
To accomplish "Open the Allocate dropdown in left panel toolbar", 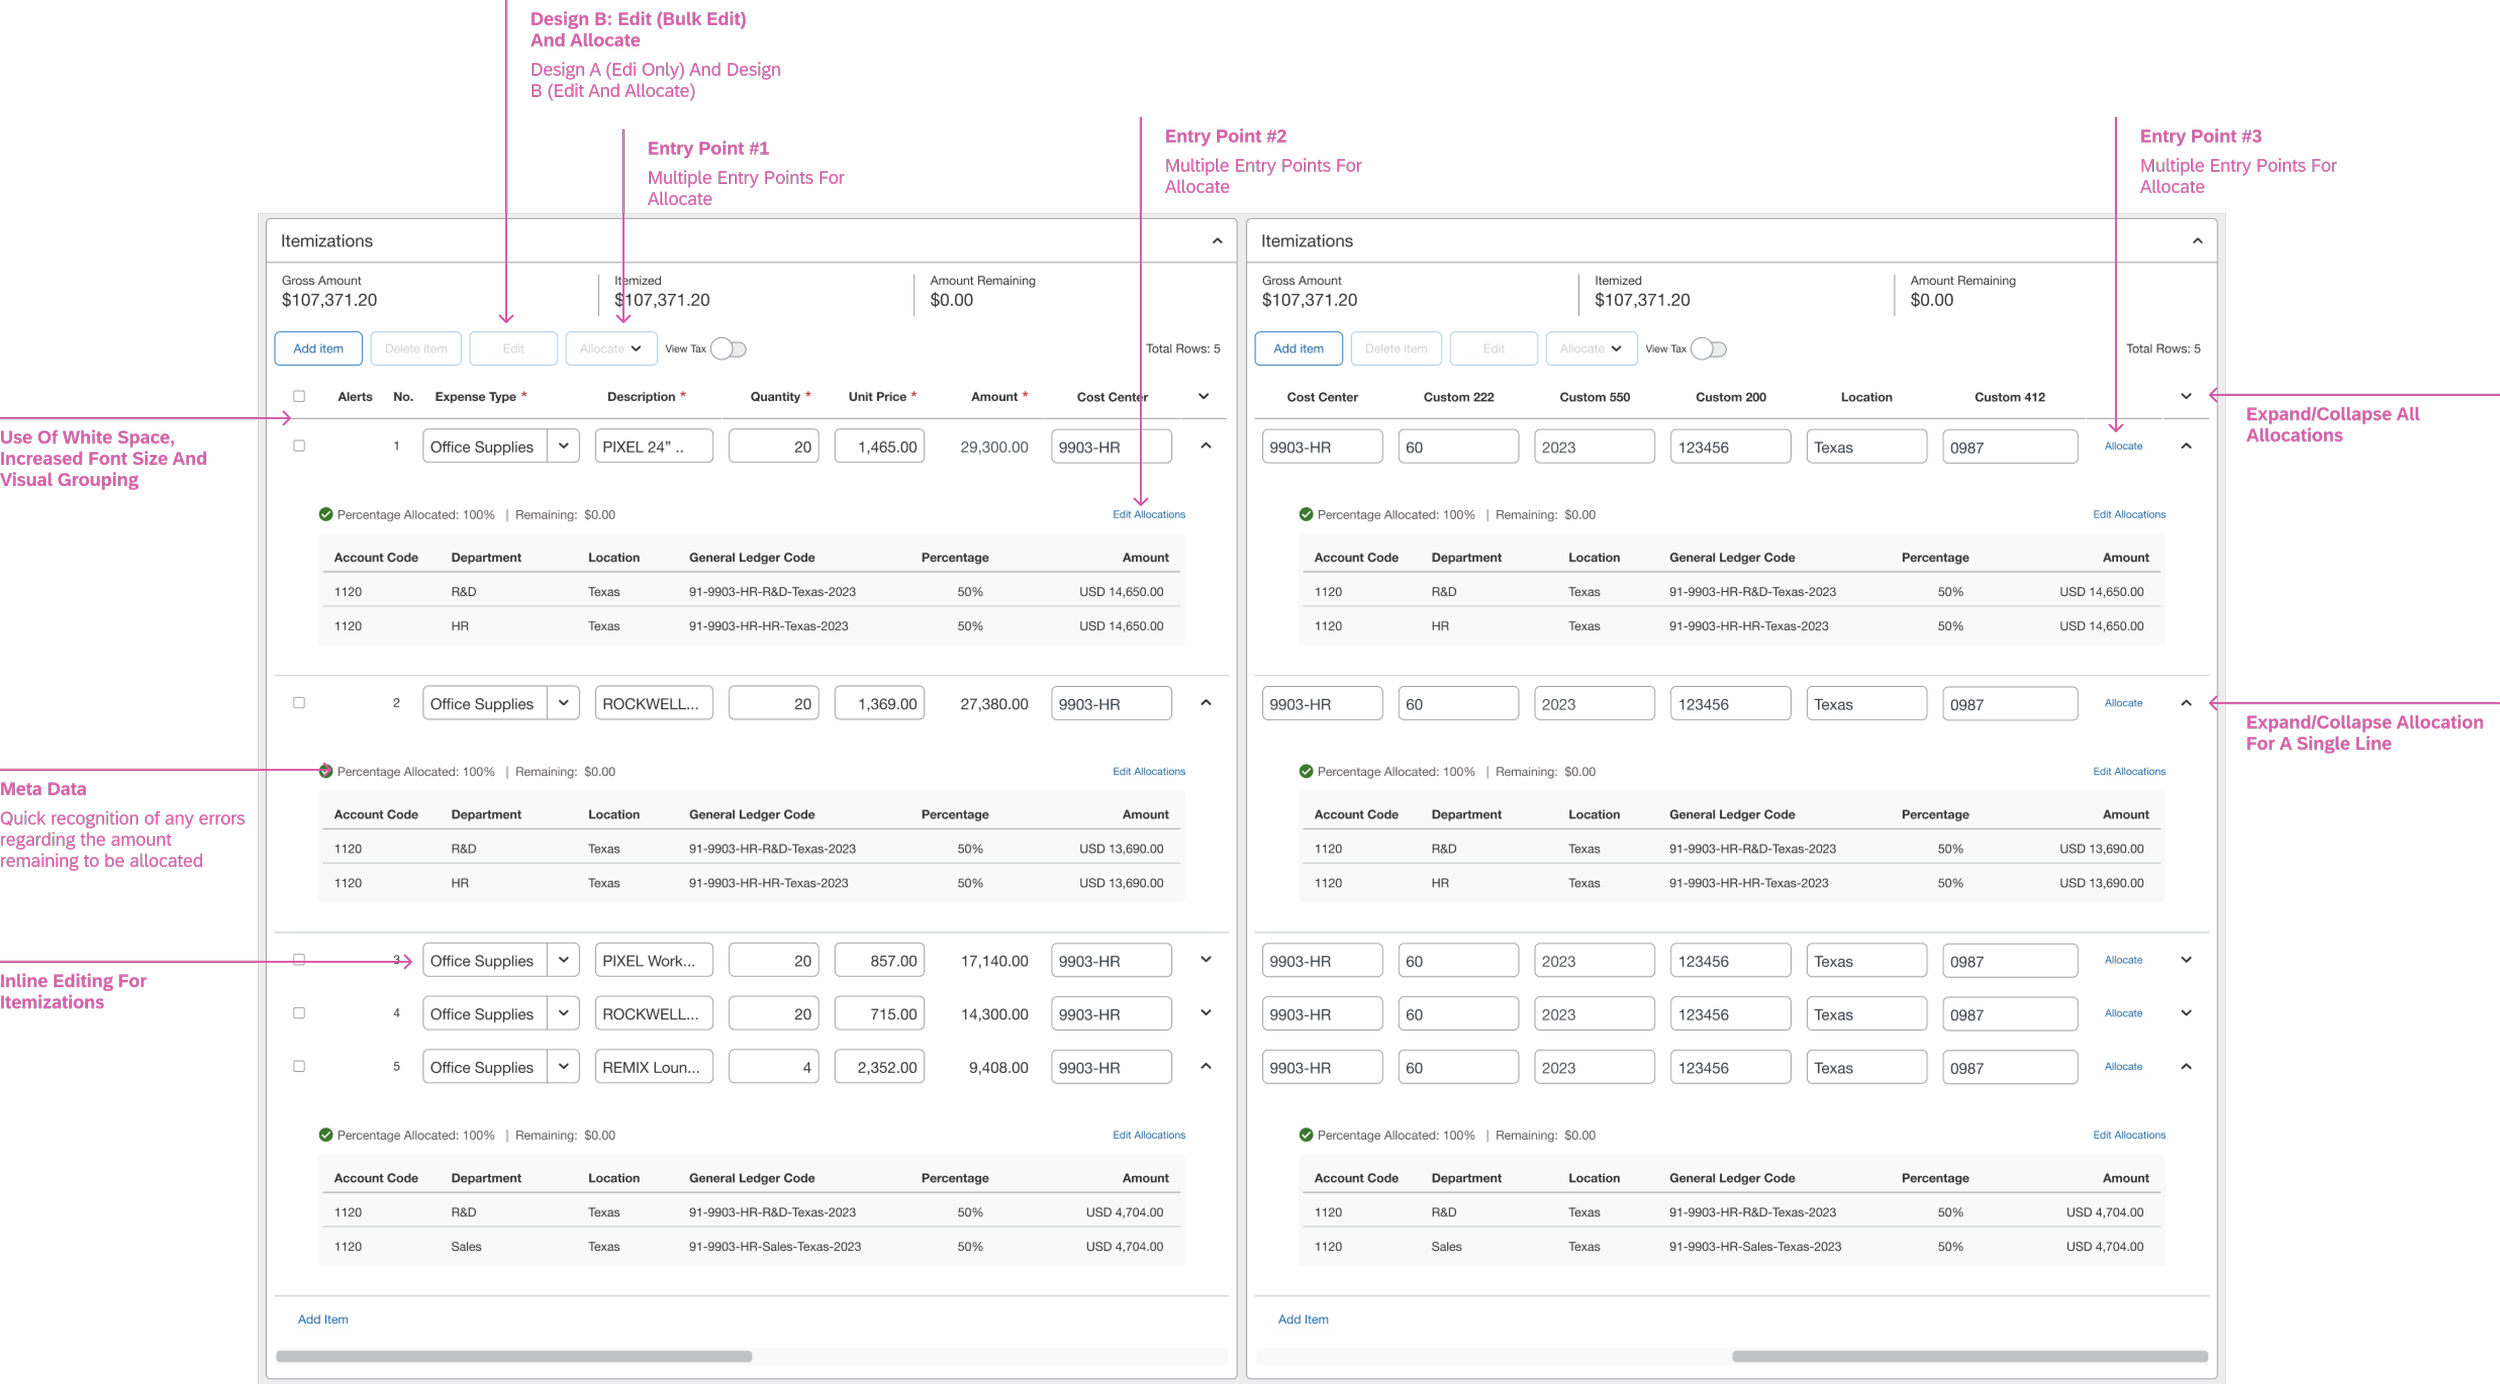I will point(611,348).
